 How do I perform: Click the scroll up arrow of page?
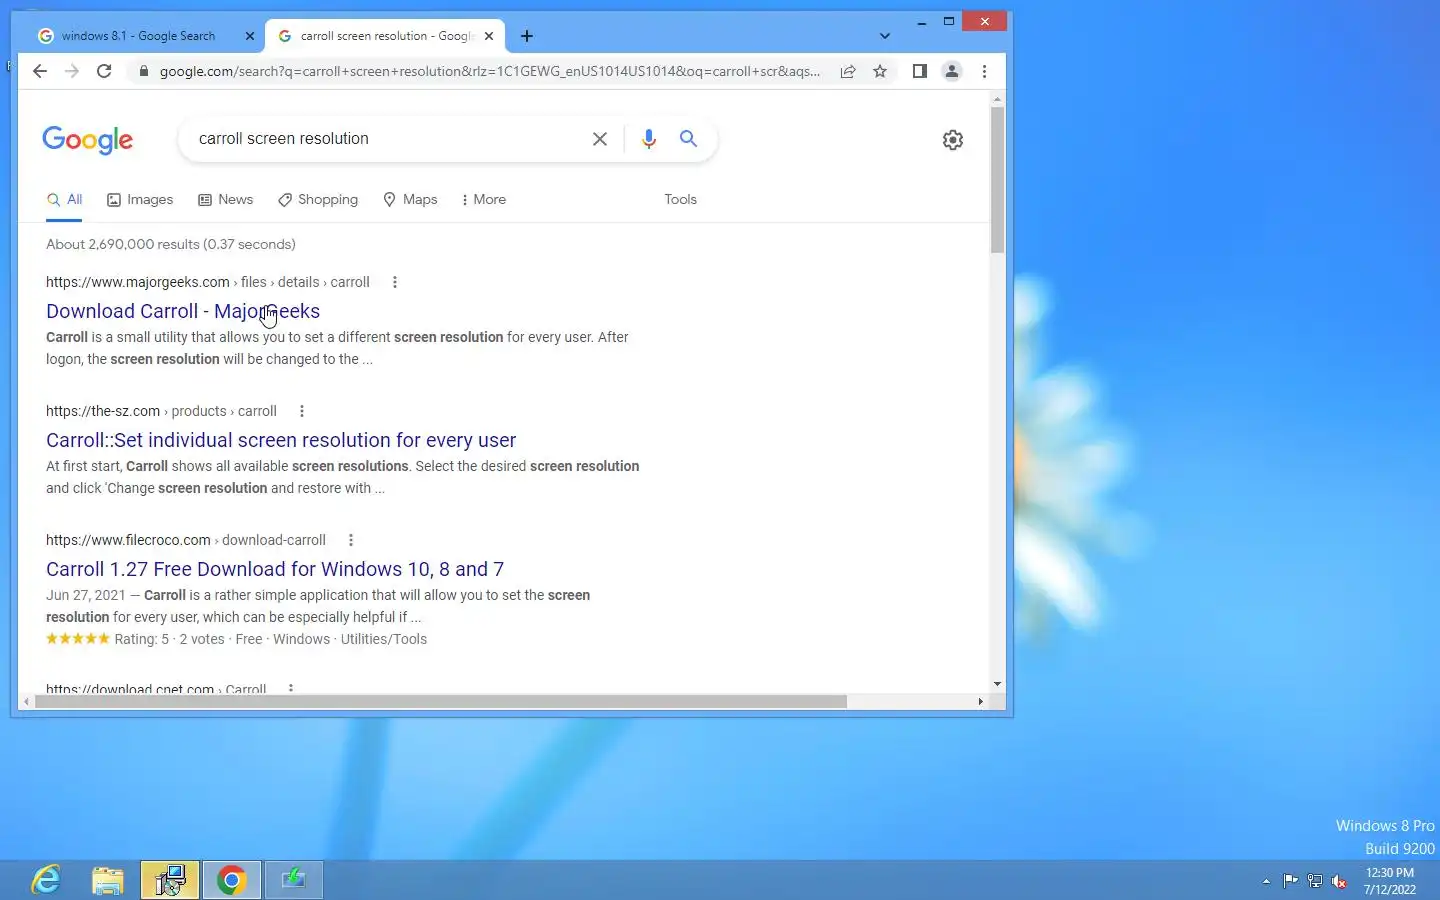click(x=997, y=99)
